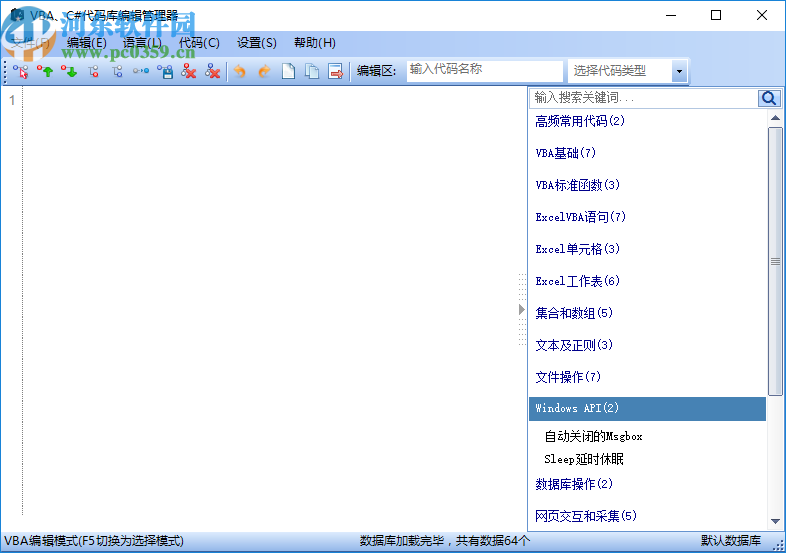This screenshot has width=786, height=553.
Task: Click the toolbar drag handle grip
Action: point(5,72)
